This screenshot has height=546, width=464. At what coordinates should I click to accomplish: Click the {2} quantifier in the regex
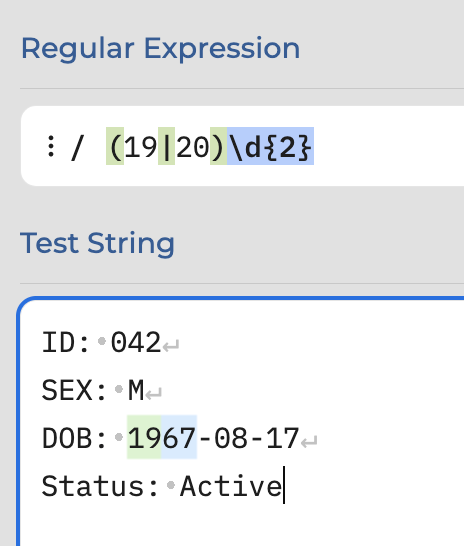click(288, 146)
